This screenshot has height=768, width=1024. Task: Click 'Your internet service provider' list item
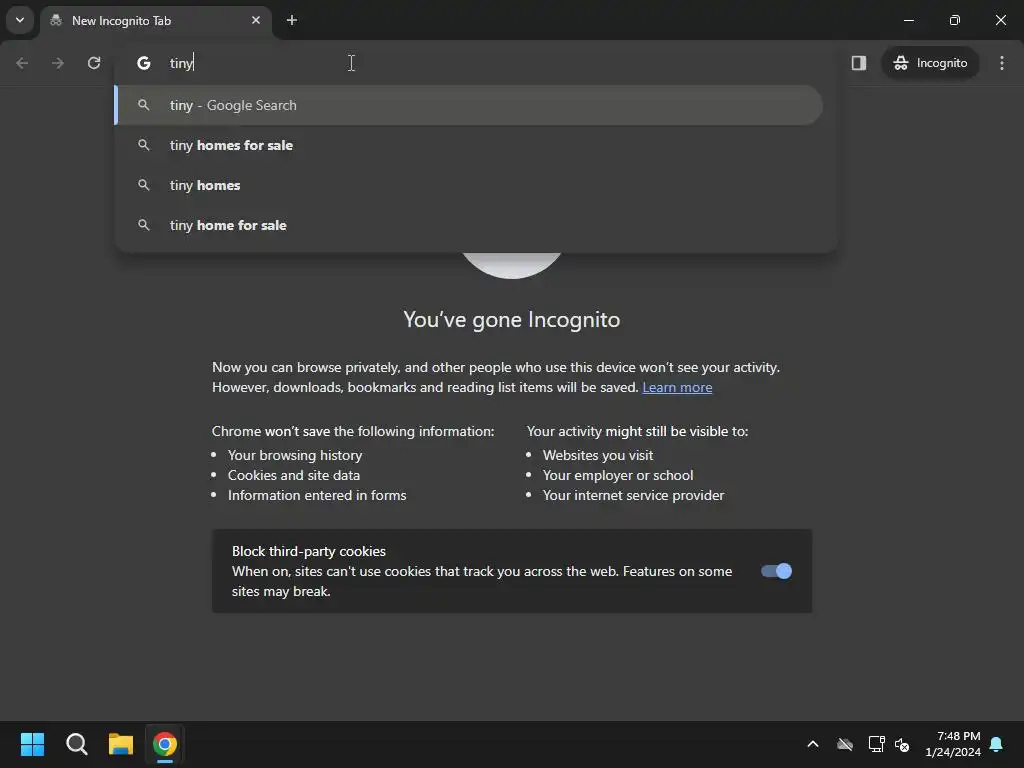click(x=633, y=495)
